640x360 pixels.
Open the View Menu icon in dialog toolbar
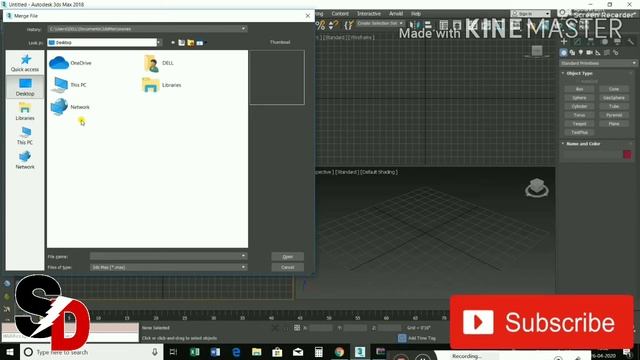click(x=200, y=42)
